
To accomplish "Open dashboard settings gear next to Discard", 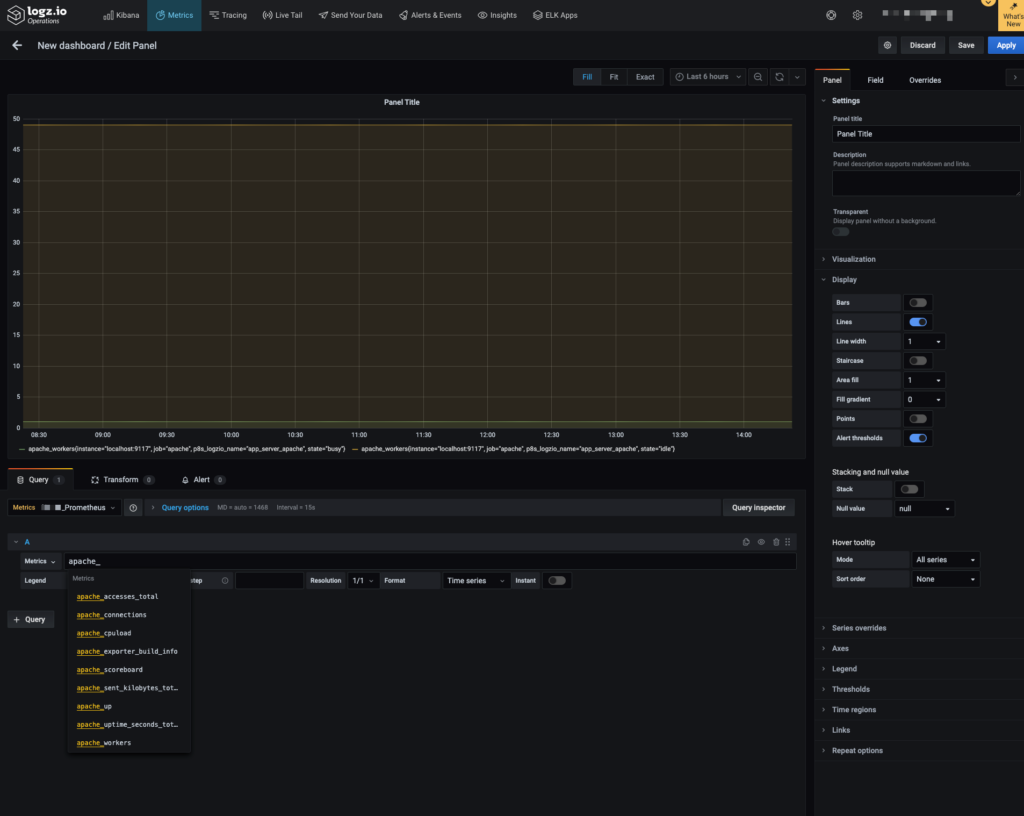I will click(887, 45).
